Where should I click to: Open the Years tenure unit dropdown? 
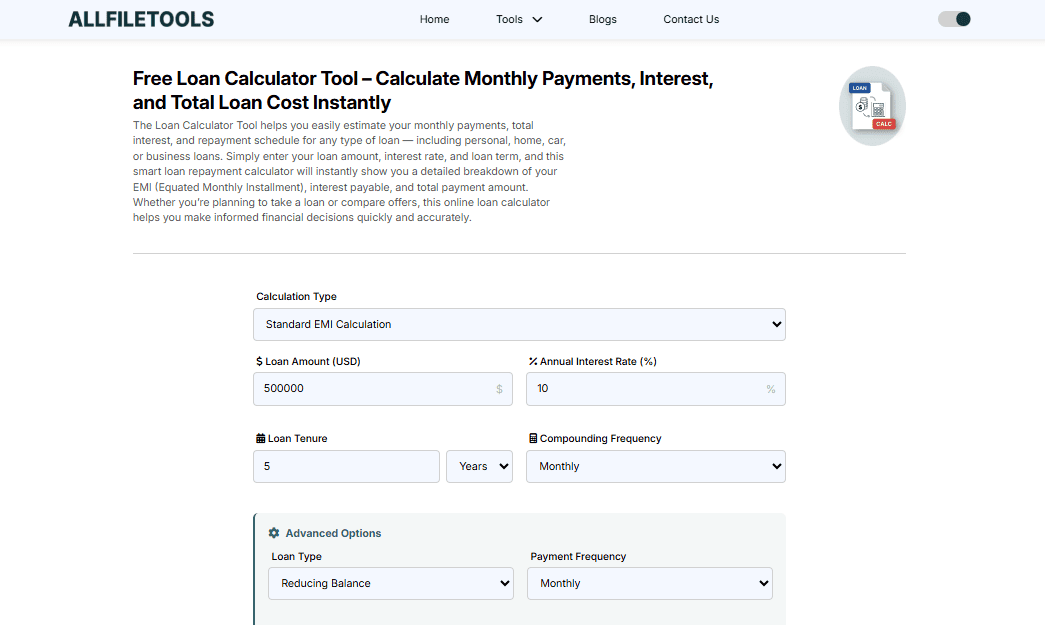point(479,466)
